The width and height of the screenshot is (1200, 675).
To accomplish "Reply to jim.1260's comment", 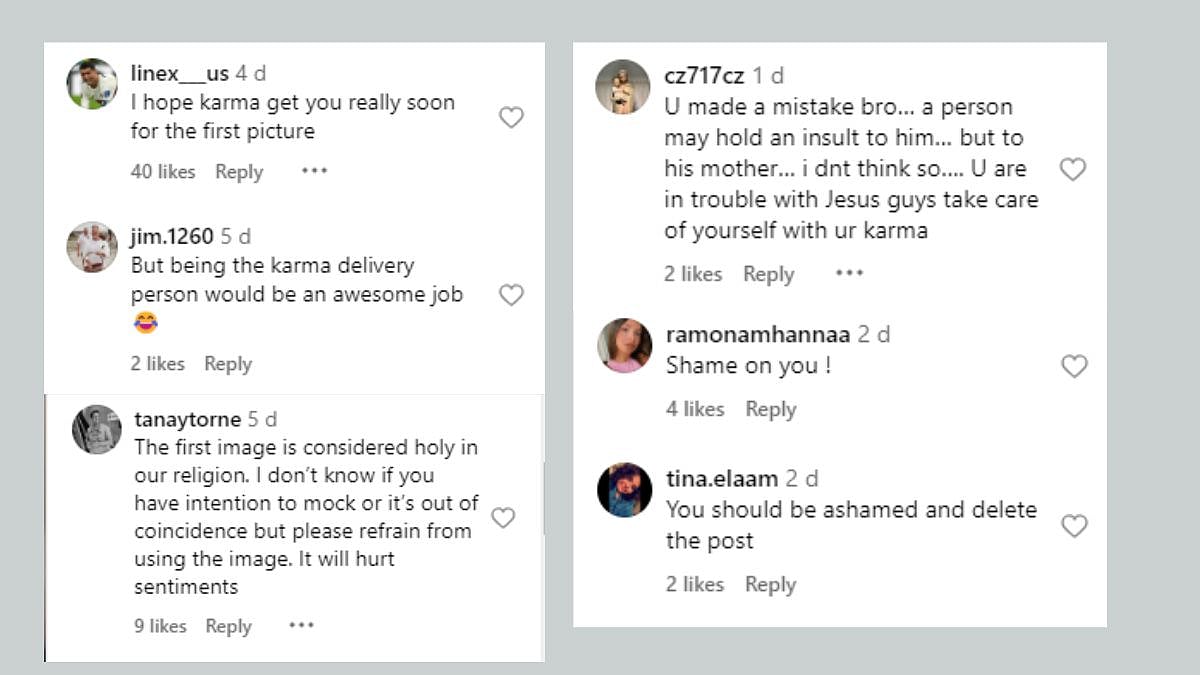I will click(x=228, y=364).
